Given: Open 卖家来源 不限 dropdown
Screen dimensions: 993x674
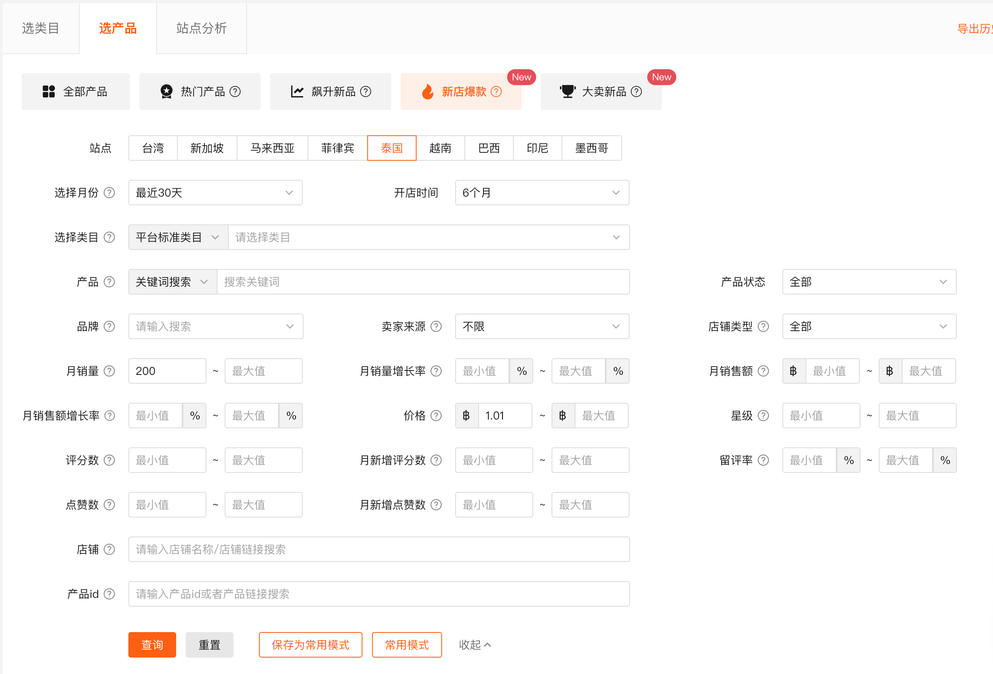Looking at the screenshot, I should click(542, 326).
